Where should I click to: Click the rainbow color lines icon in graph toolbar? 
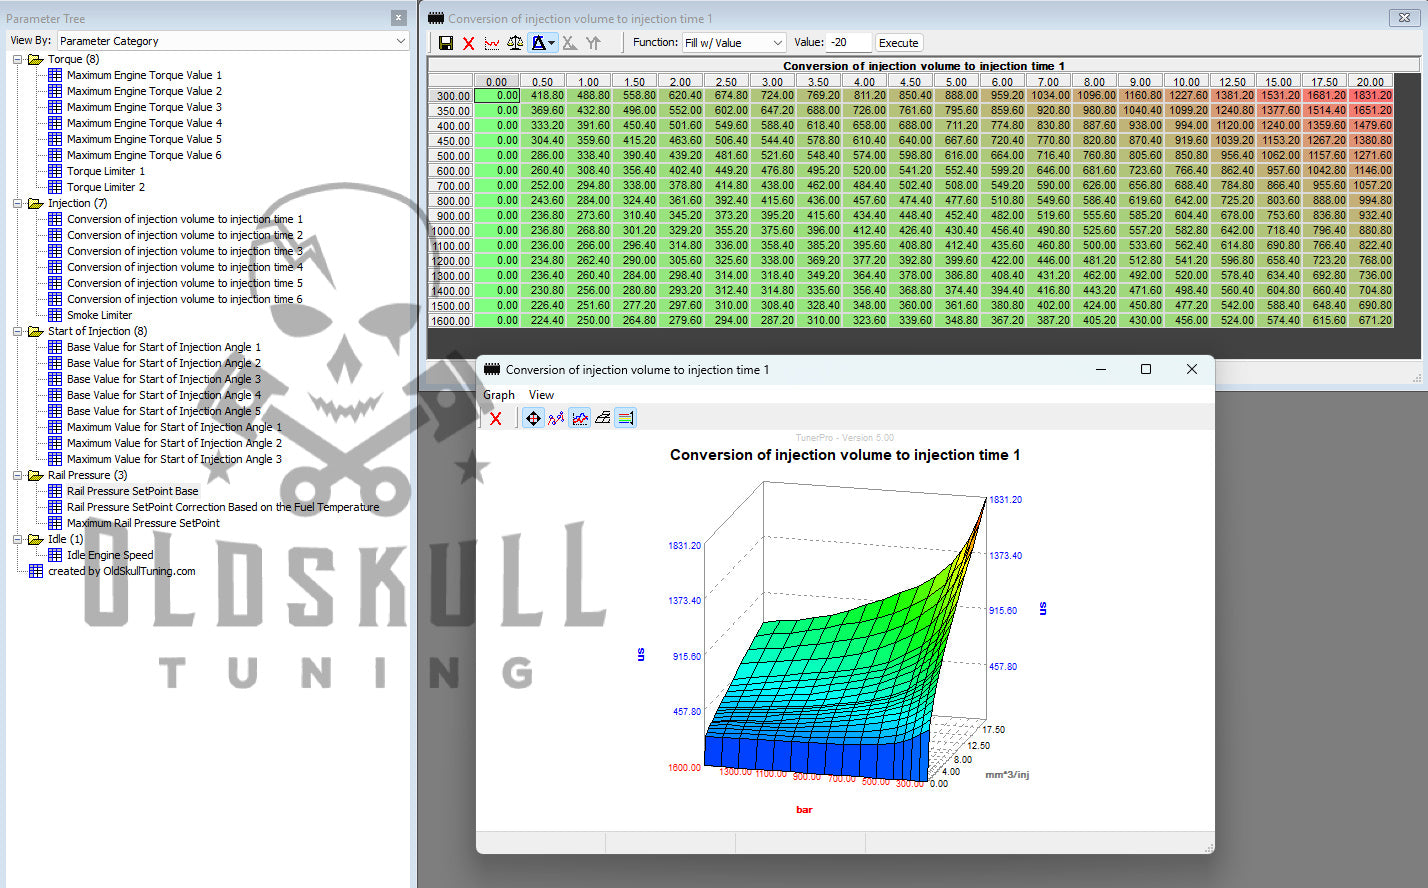point(626,418)
